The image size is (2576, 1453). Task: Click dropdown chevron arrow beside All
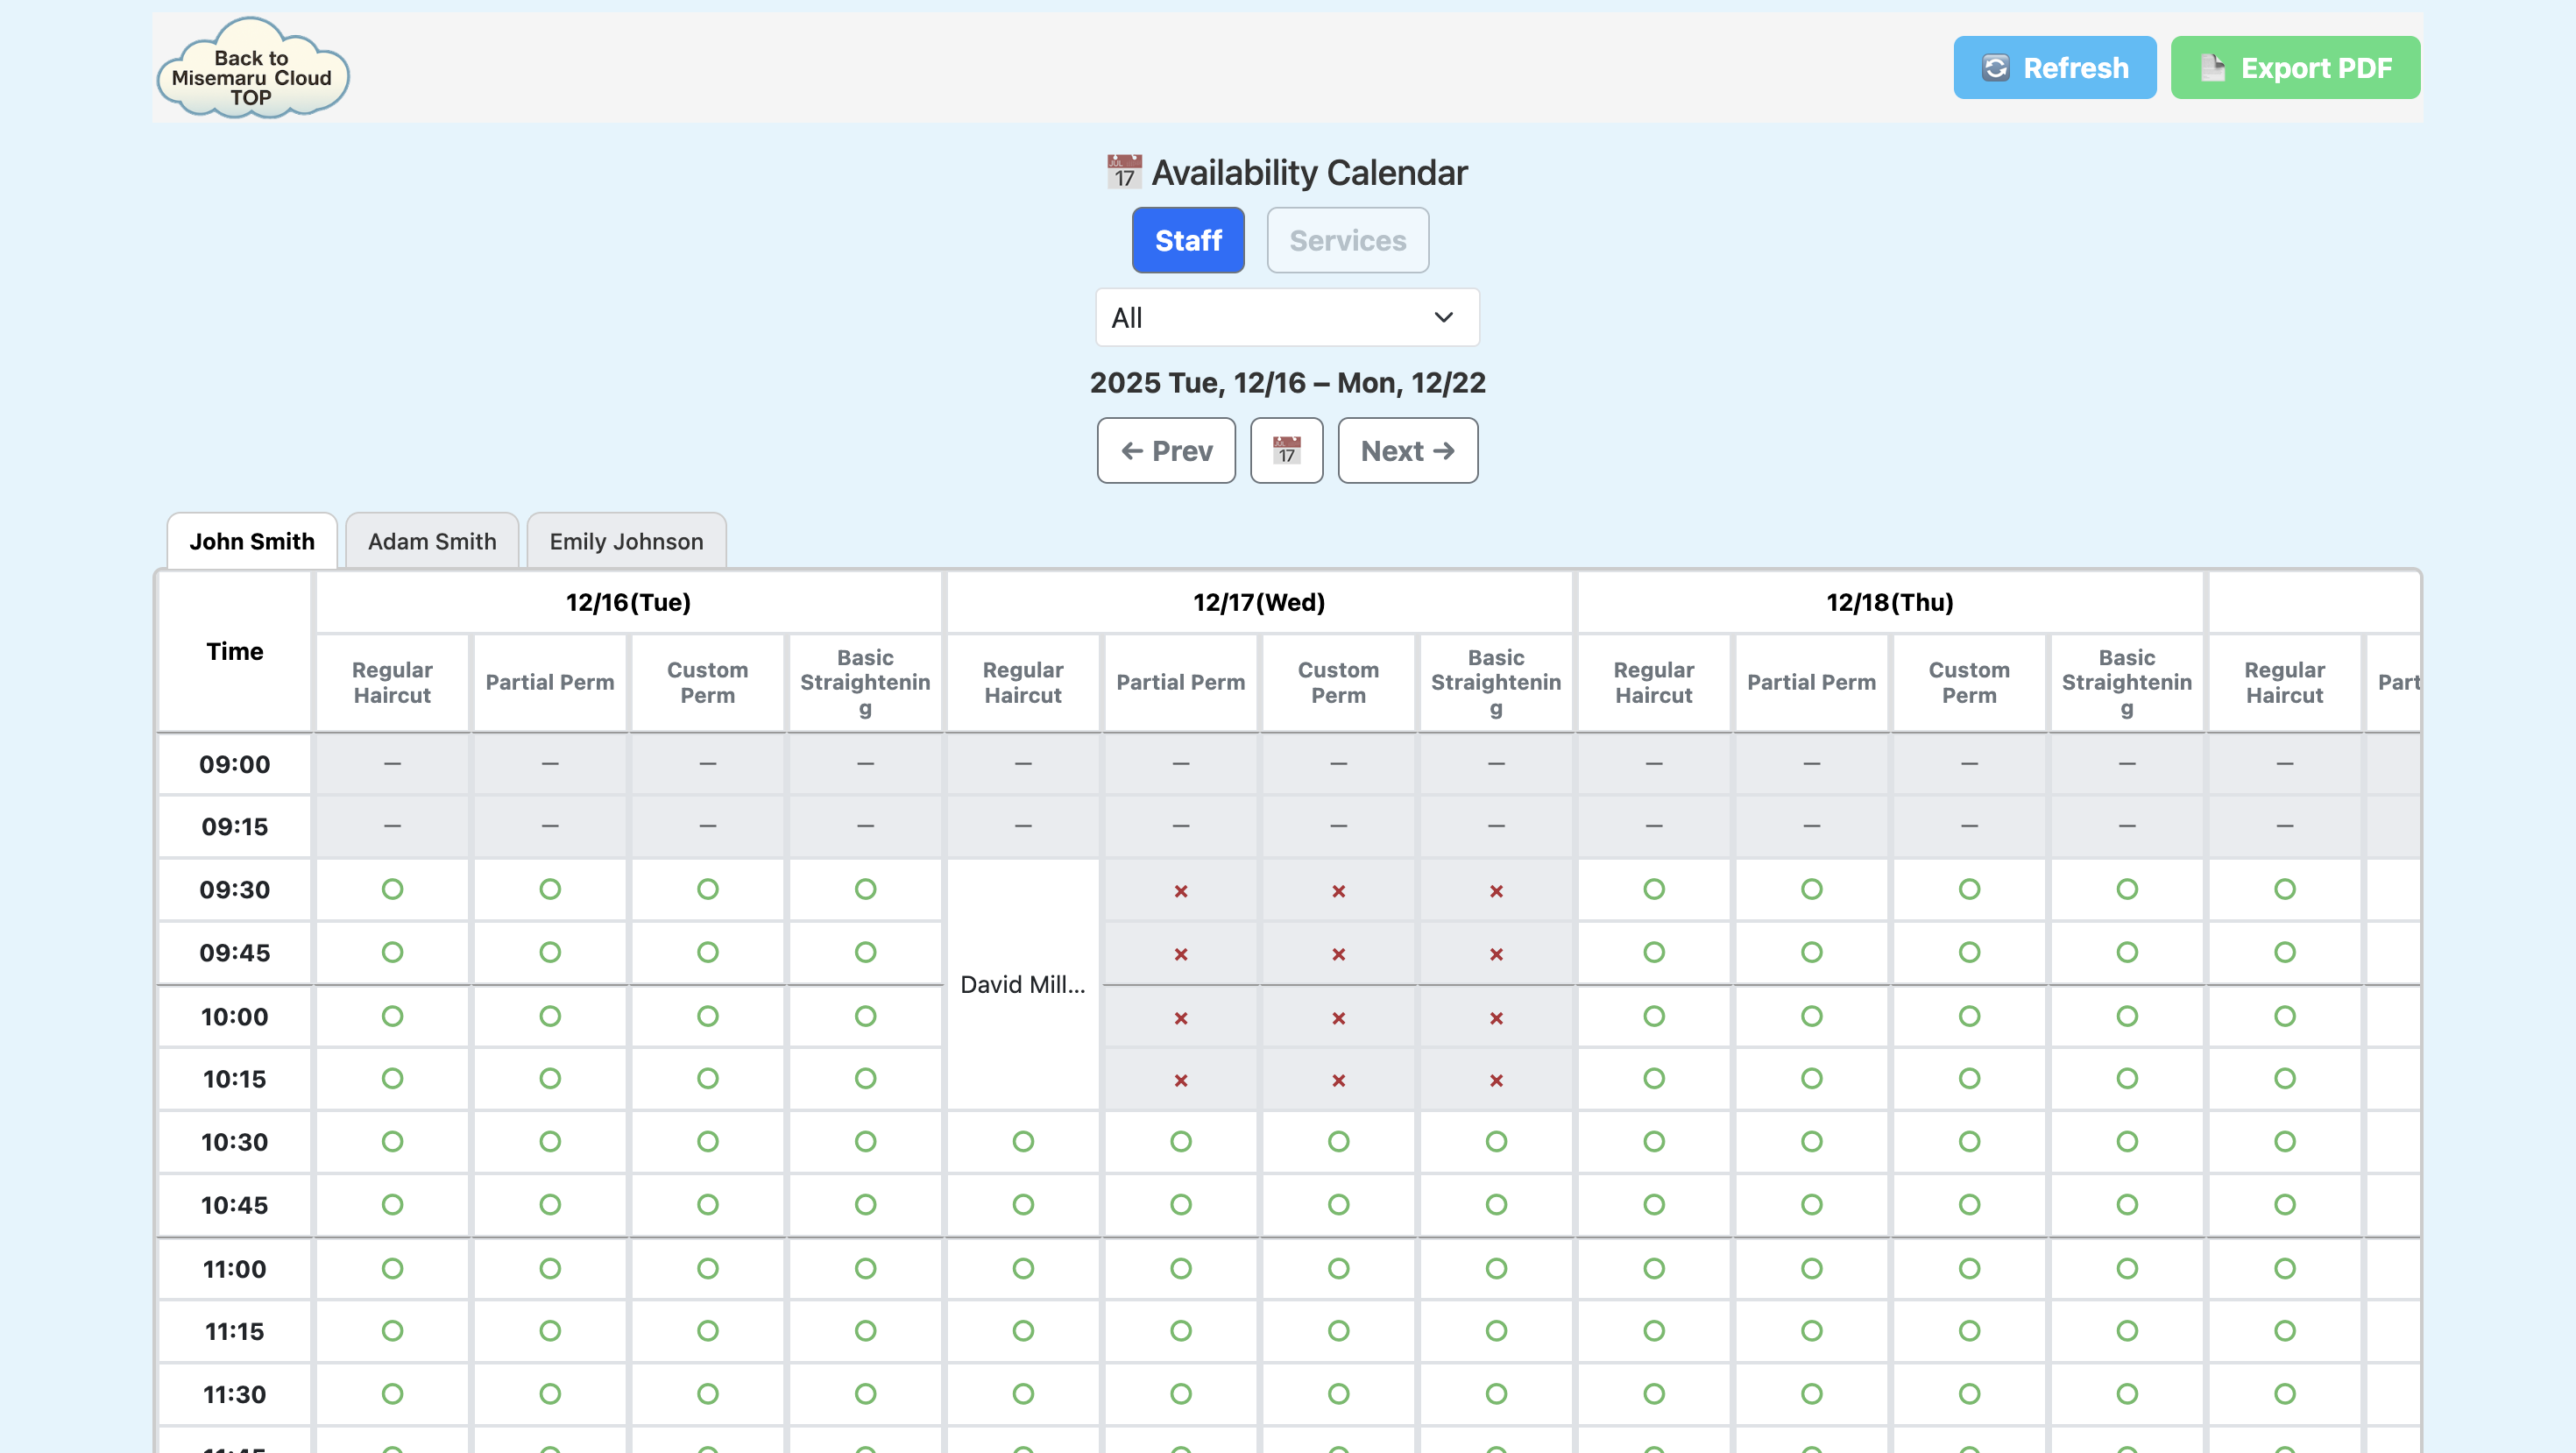[x=1443, y=318]
